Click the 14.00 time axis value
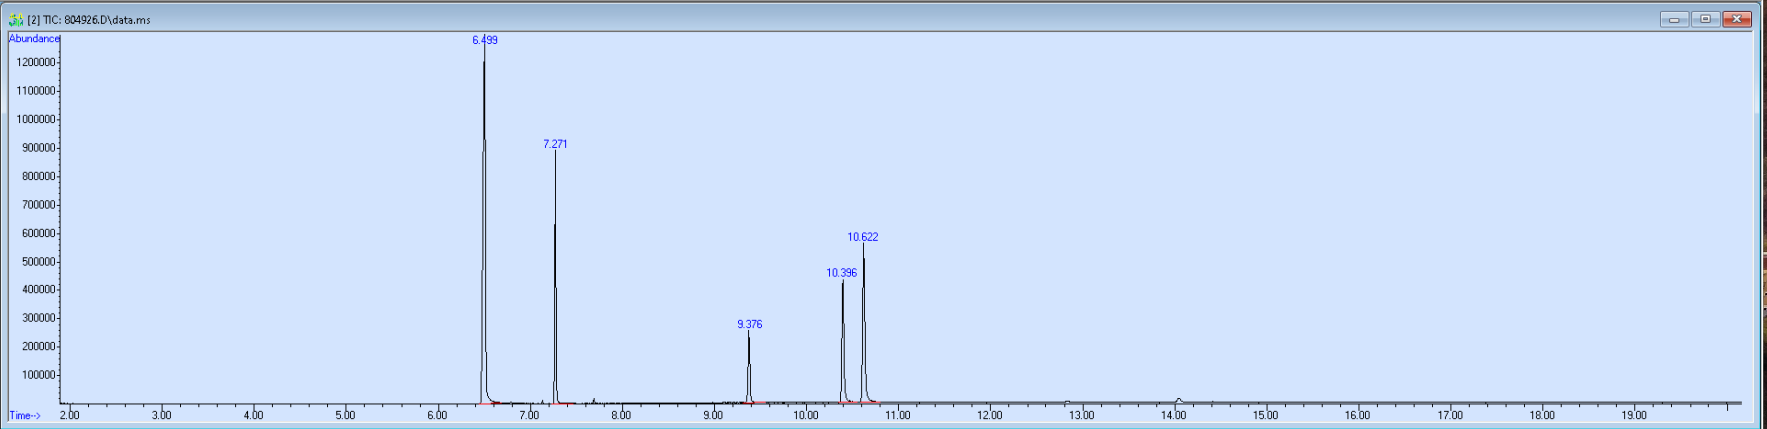This screenshot has height=429, width=1767. coord(1173,415)
